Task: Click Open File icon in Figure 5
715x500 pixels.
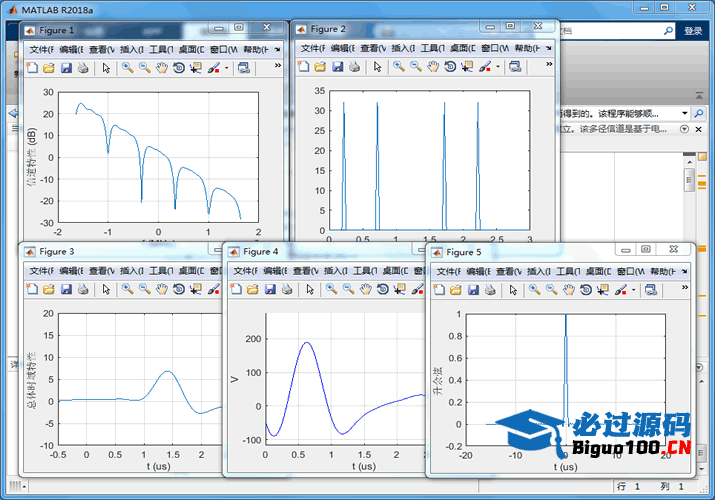Action: pos(456,290)
